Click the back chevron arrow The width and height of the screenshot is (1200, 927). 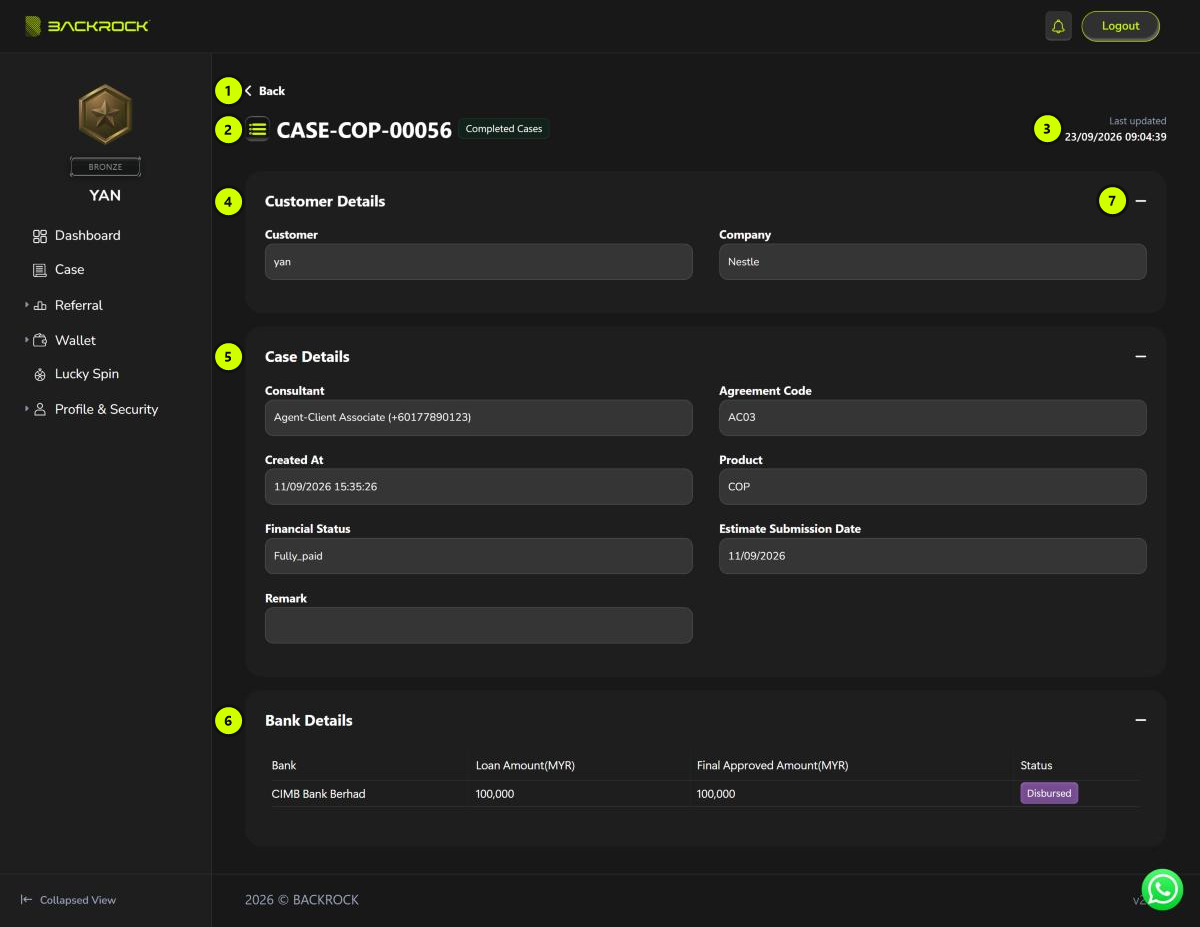(x=248, y=91)
